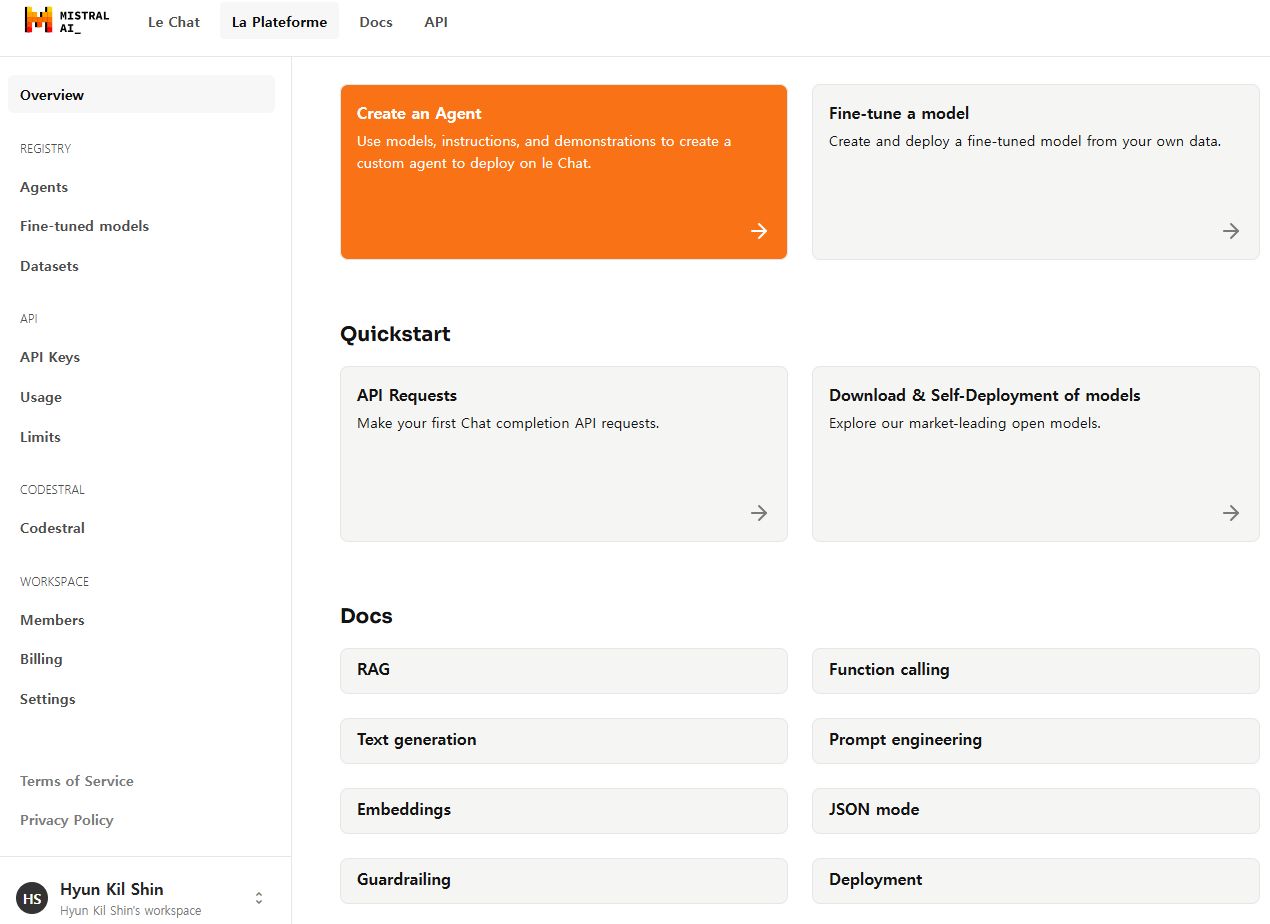Screen dimensions: 1270x924
Task: Open workspace Settings in the sidebar
Action: [48, 699]
